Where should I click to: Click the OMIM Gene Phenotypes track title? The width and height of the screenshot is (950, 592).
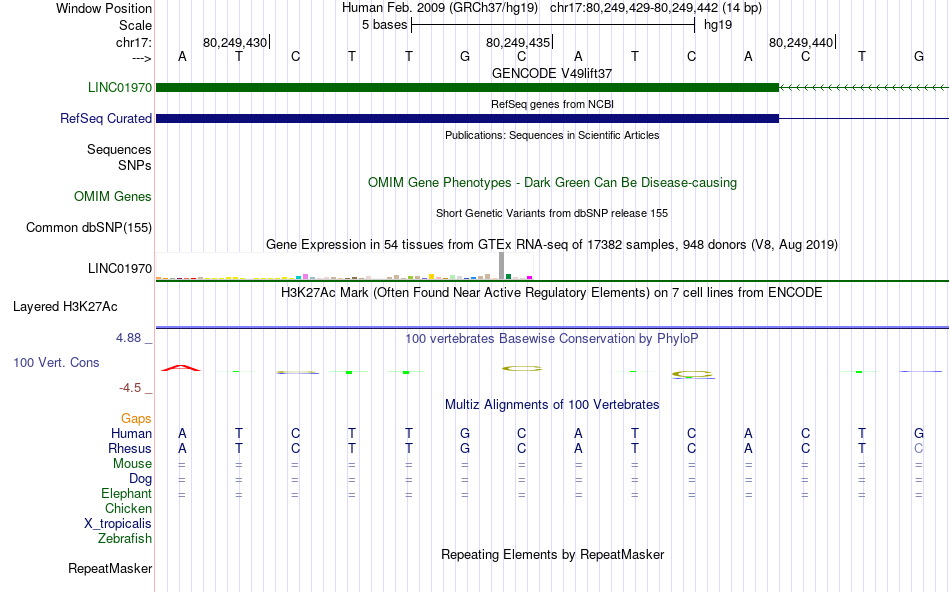(553, 182)
